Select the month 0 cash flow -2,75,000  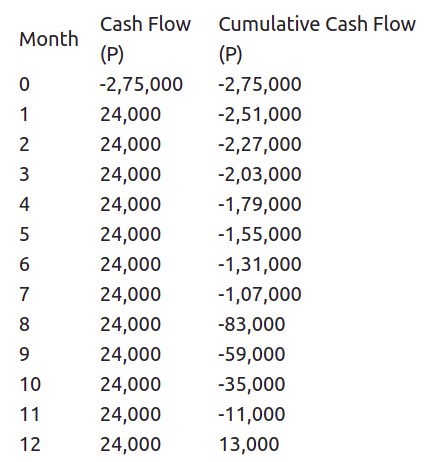(x=141, y=84)
